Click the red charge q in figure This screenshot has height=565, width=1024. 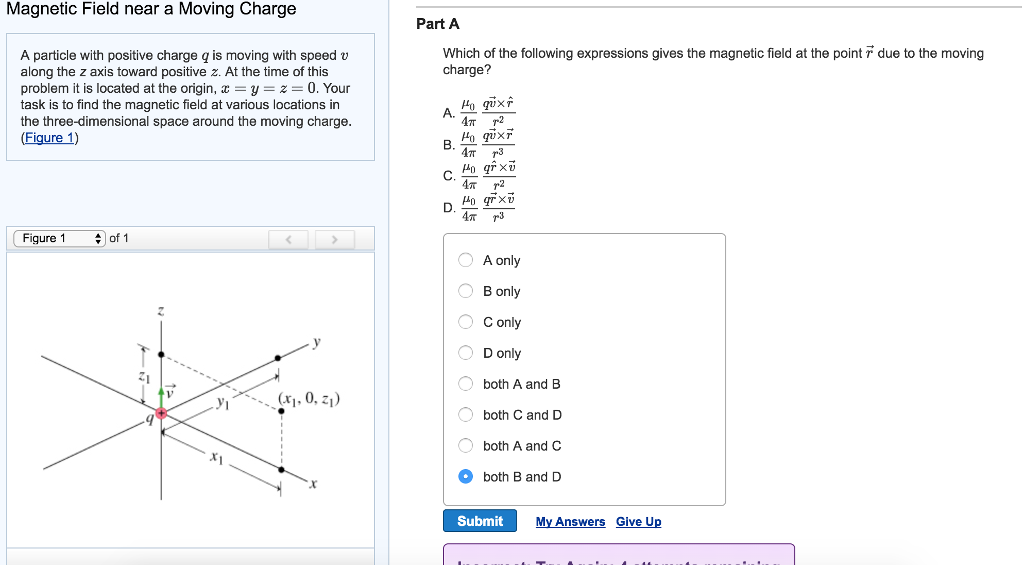(161, 412)
